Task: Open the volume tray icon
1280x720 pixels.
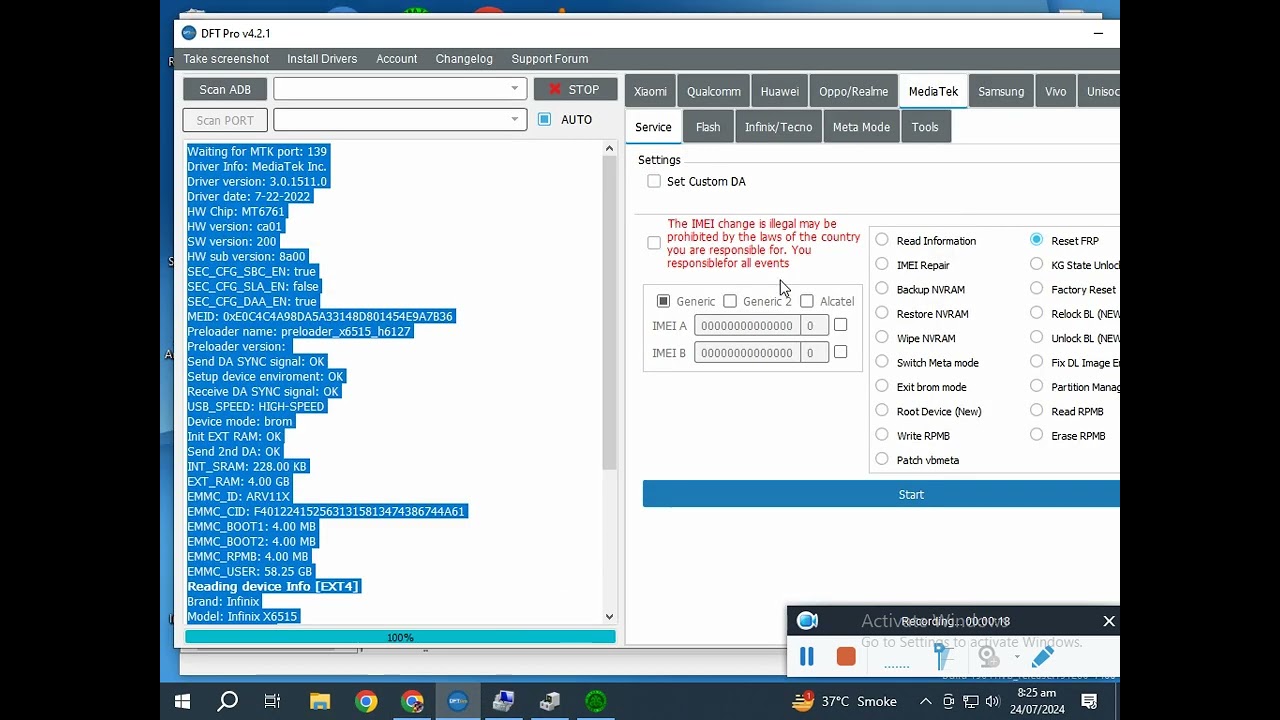Action: point(993,702)
